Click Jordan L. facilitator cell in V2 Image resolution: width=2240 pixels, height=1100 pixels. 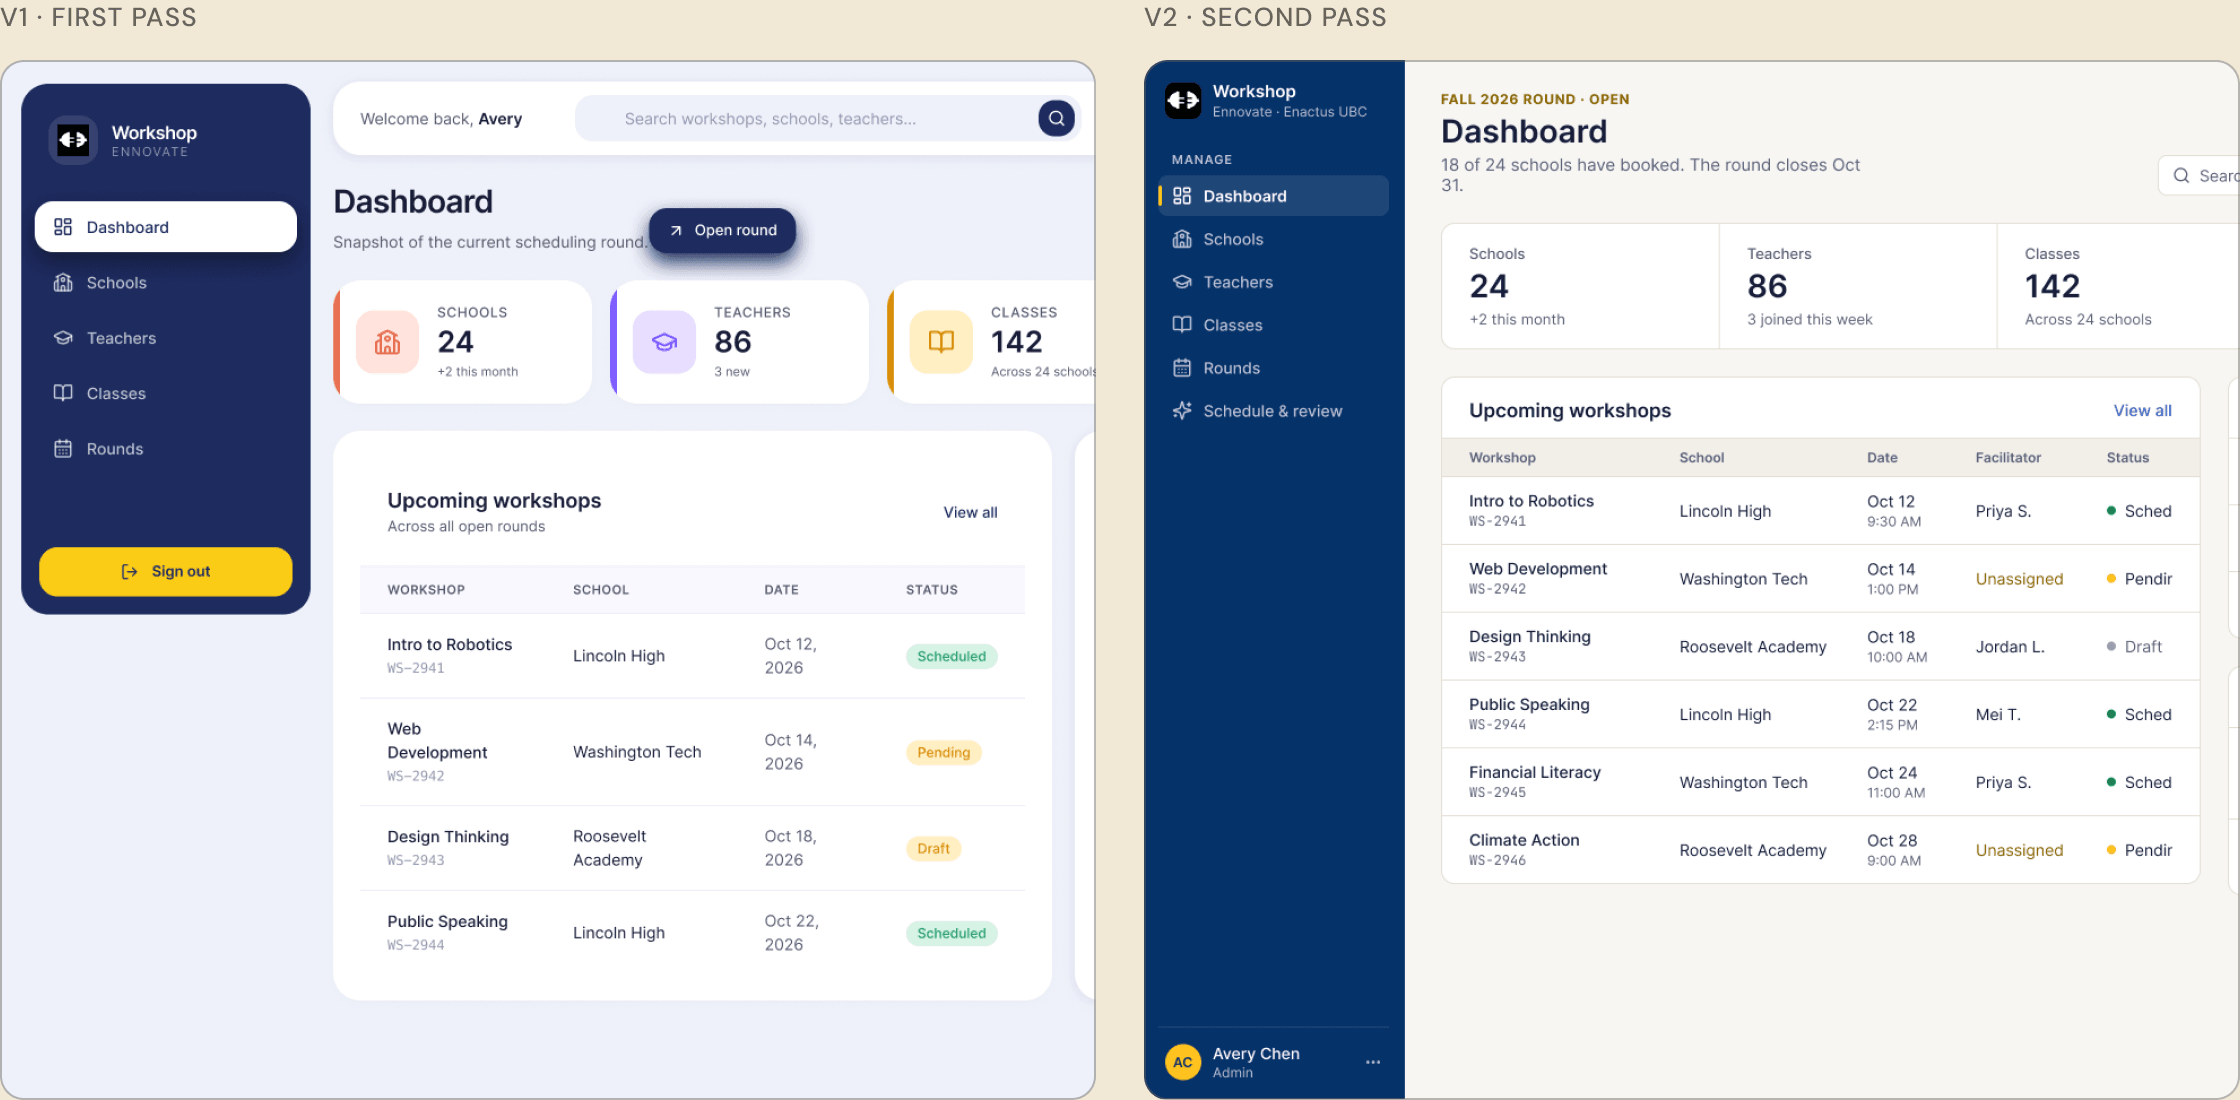pyautogui.click(x=2010, y=647)
